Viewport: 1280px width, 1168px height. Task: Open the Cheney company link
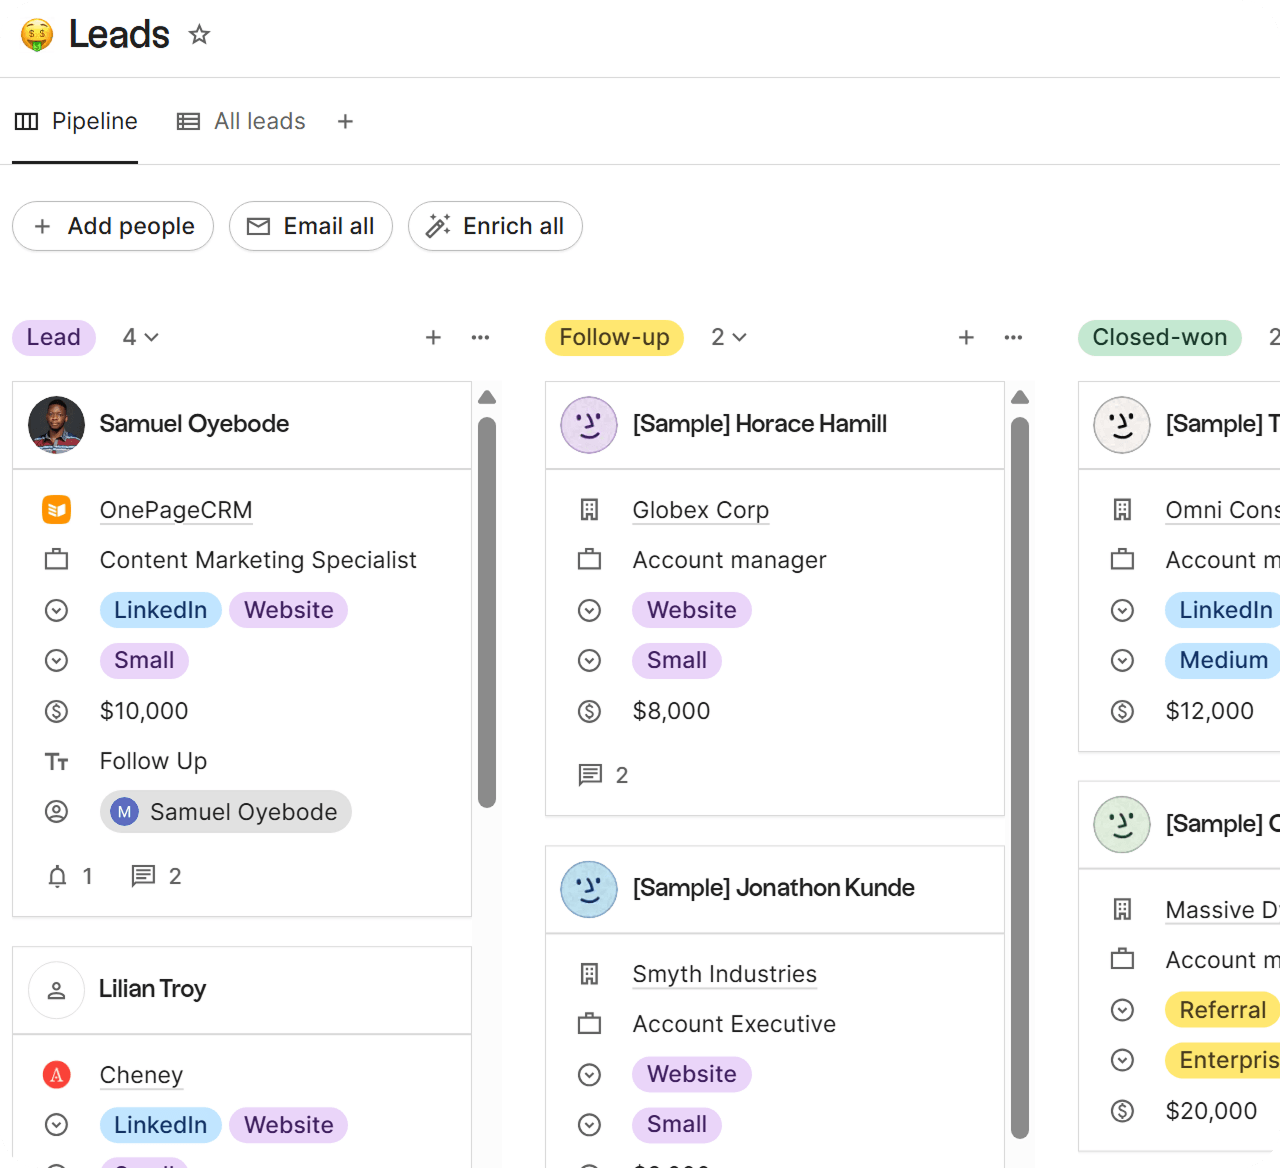(x=141, y=1075)
